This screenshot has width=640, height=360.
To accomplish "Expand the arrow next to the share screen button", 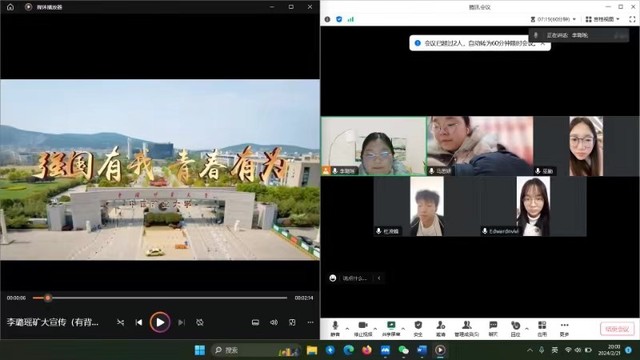I will (x=403, y=329).
